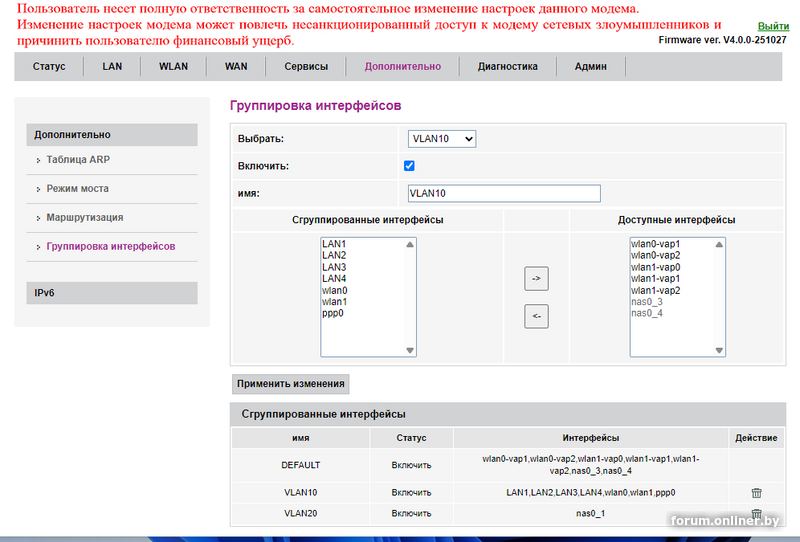
Task: Click grouped list scrollbar down arrow
Action: coord(410,350)
